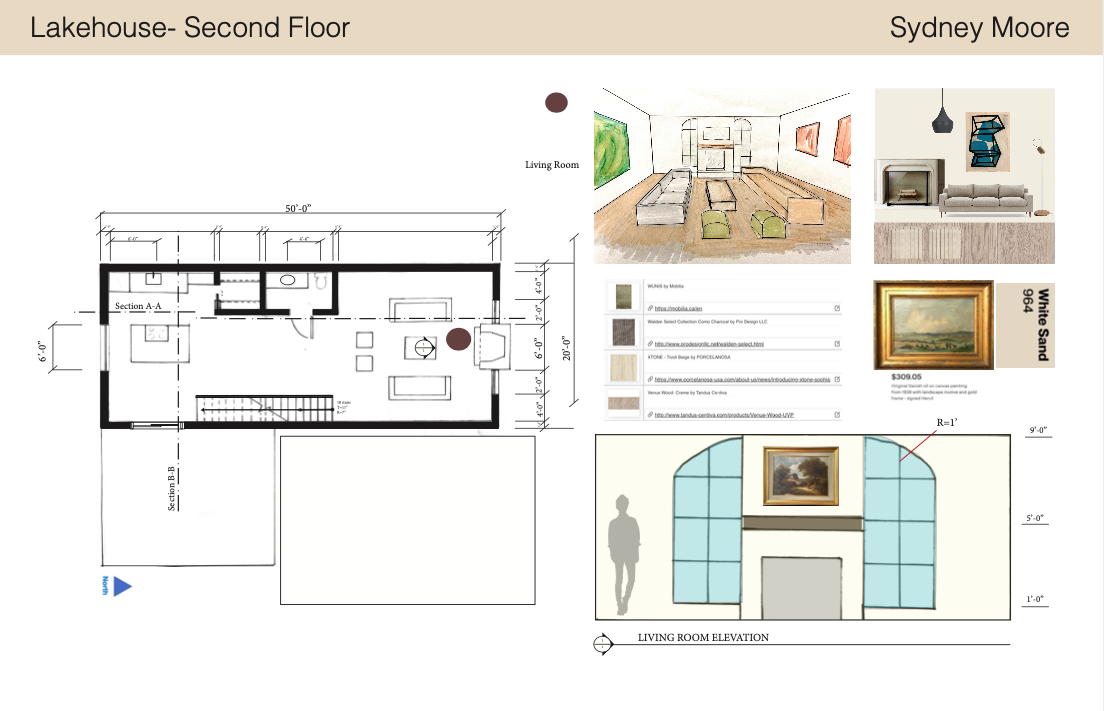
Task: Select the living room perspective sketch
Action: pos(722,176)
